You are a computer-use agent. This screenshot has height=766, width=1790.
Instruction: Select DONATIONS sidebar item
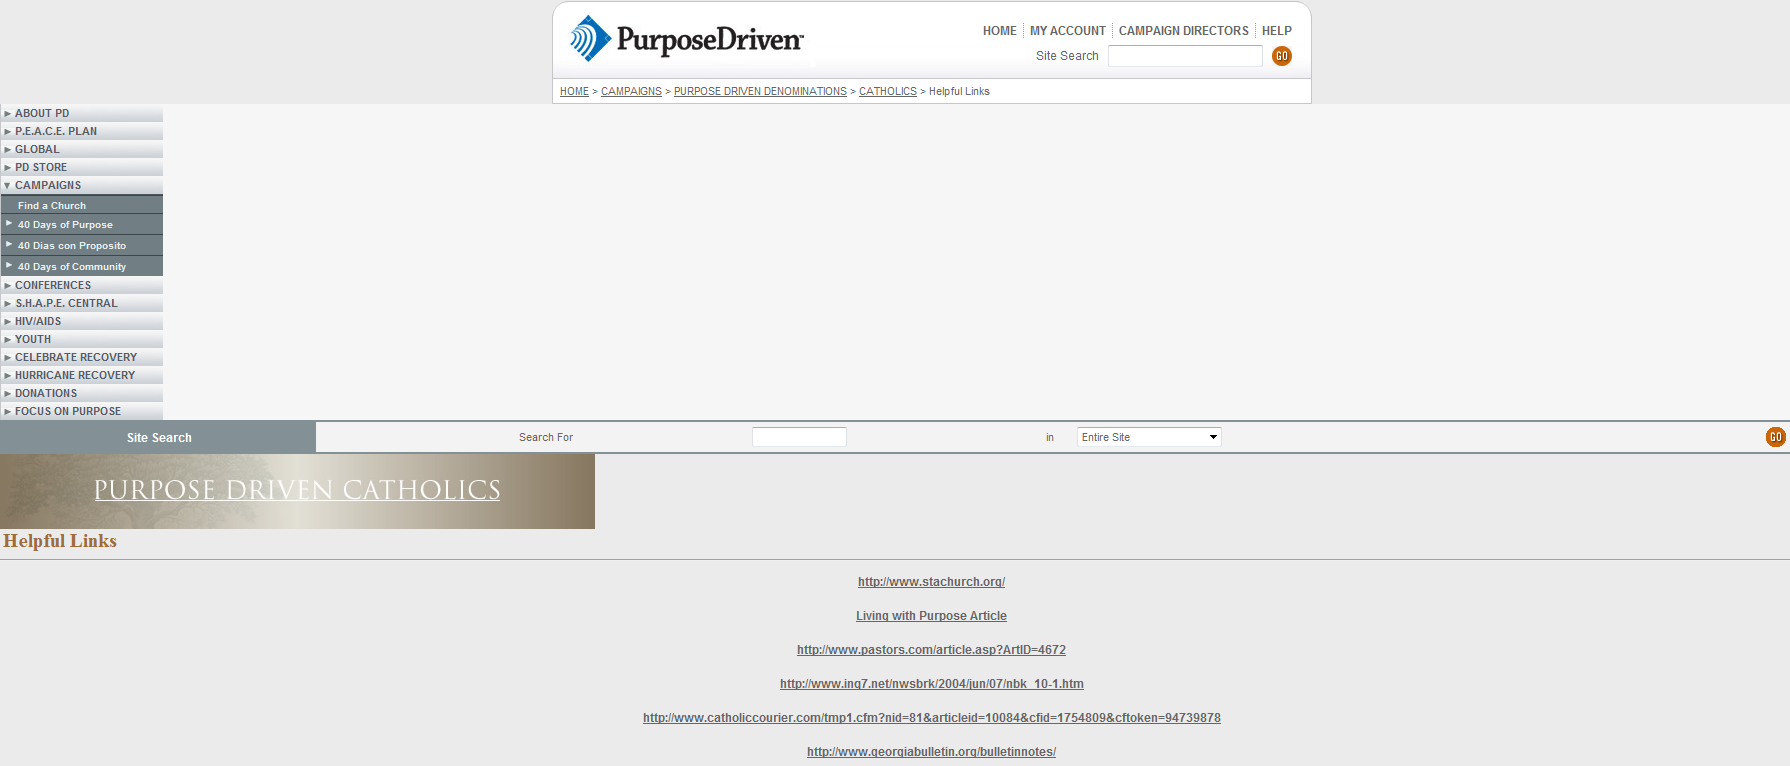(x=46, y=394)
